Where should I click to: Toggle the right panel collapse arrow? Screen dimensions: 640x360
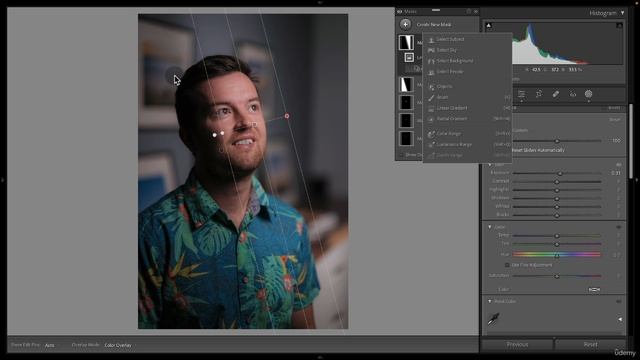(x=637, y=180)
